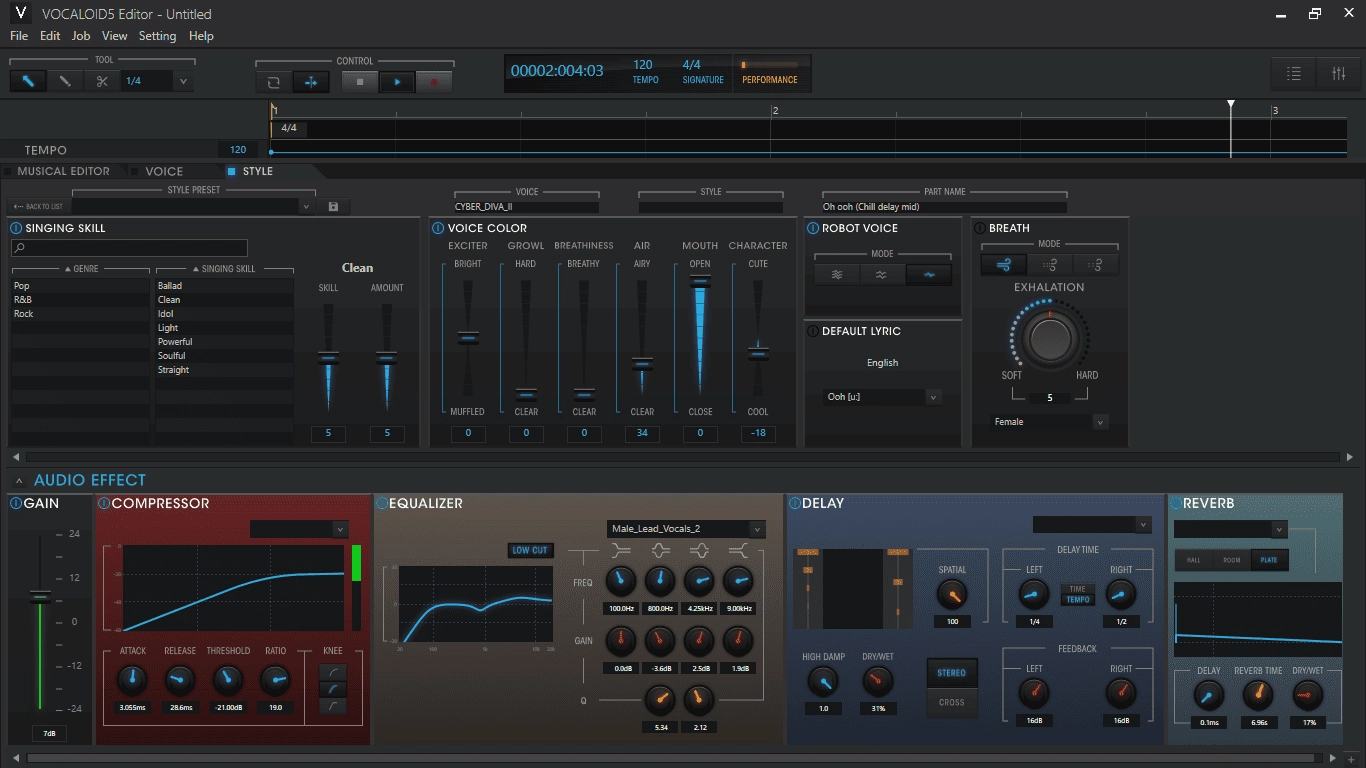Image resolution: width=1366 pixels, height=768 pixels.
Task: Click the Singing Skill SKILL slider handle
Action: point(328,357)
